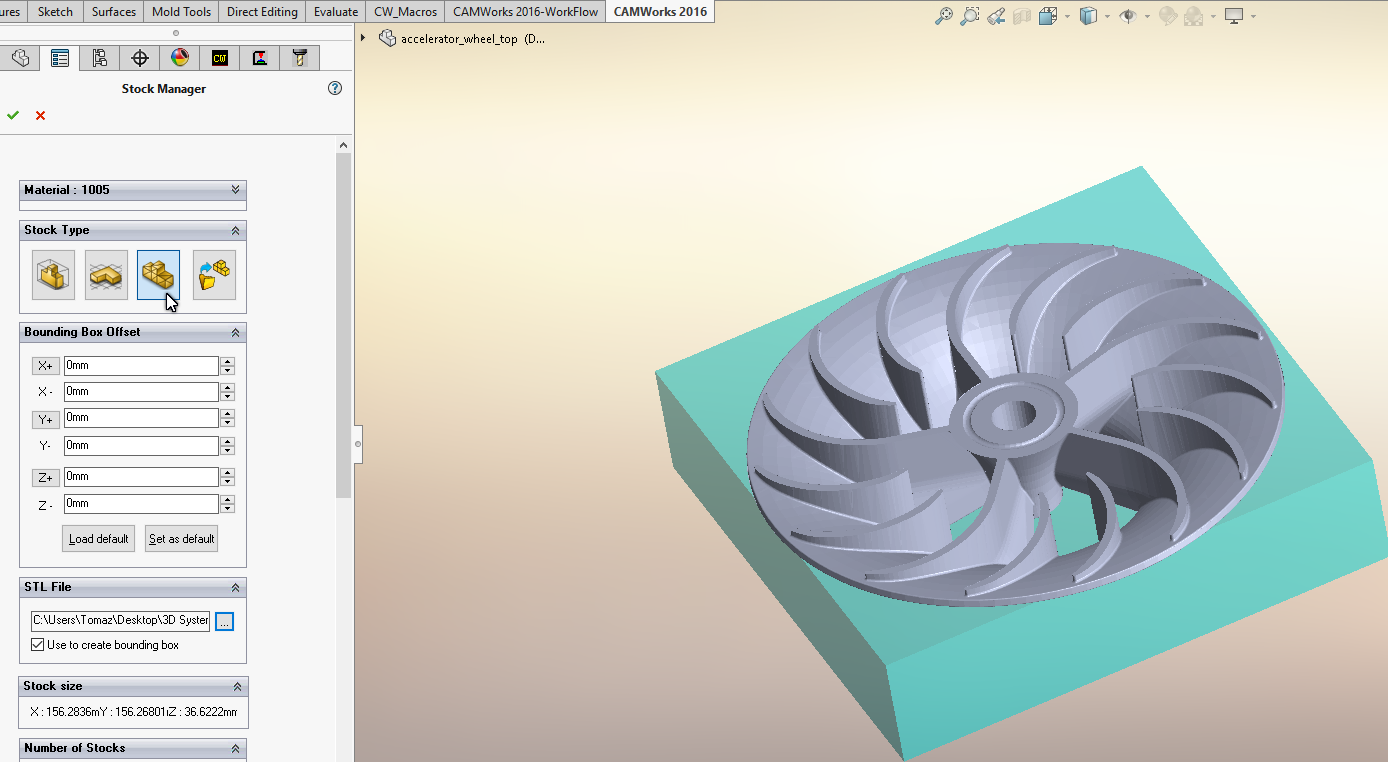Collapse the Bounding Box Offset section

[x=235, y=332]
